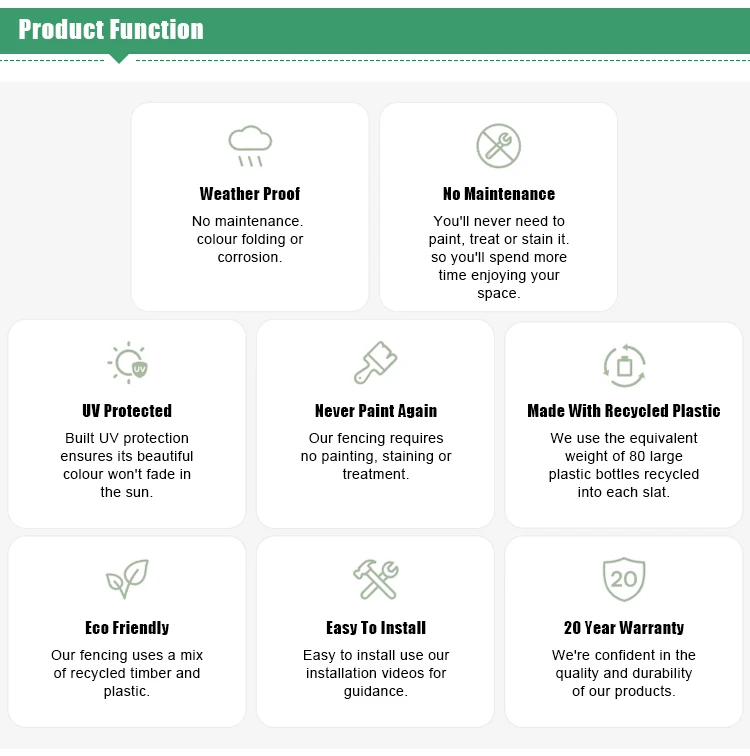
Task: Click the hammer and wrench install icon
Action: pyautogui.click(x=375, y=579)
